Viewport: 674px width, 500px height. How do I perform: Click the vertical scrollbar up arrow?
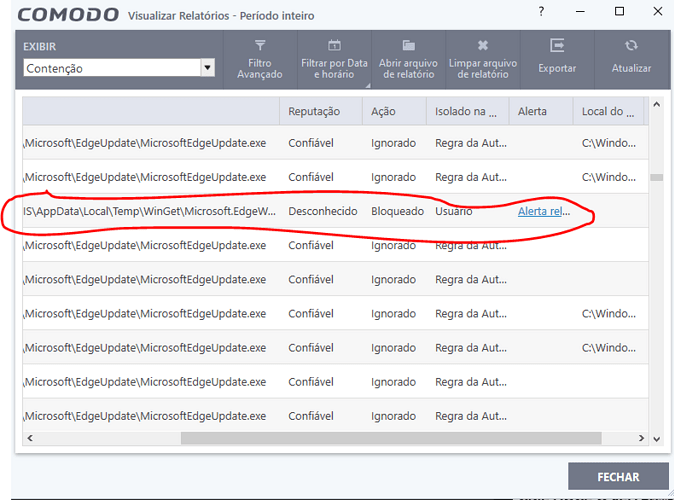point(656,105)
